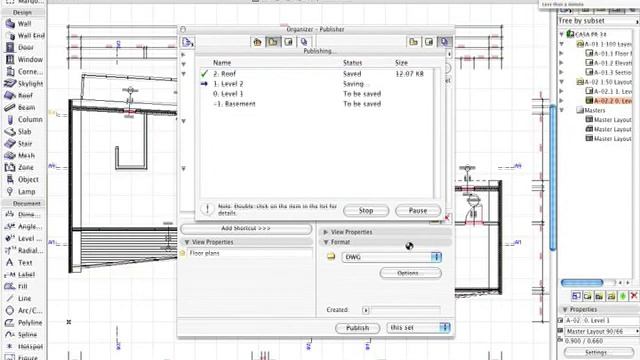Screen dimensions: 640x360
Task: Switch left Organizer pane to Project Map (house icon)
Action: [257, 42]
